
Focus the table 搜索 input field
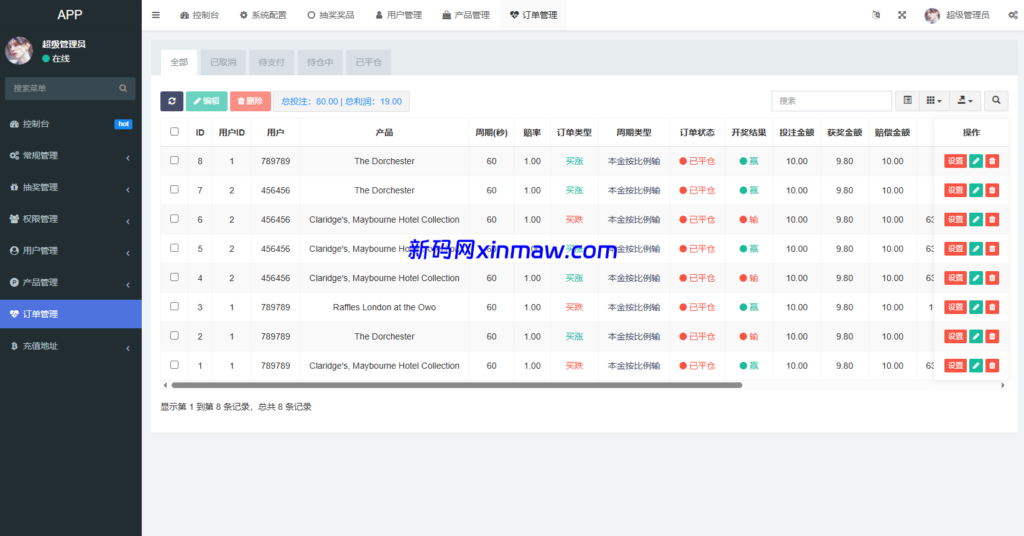tap(831, 101)
